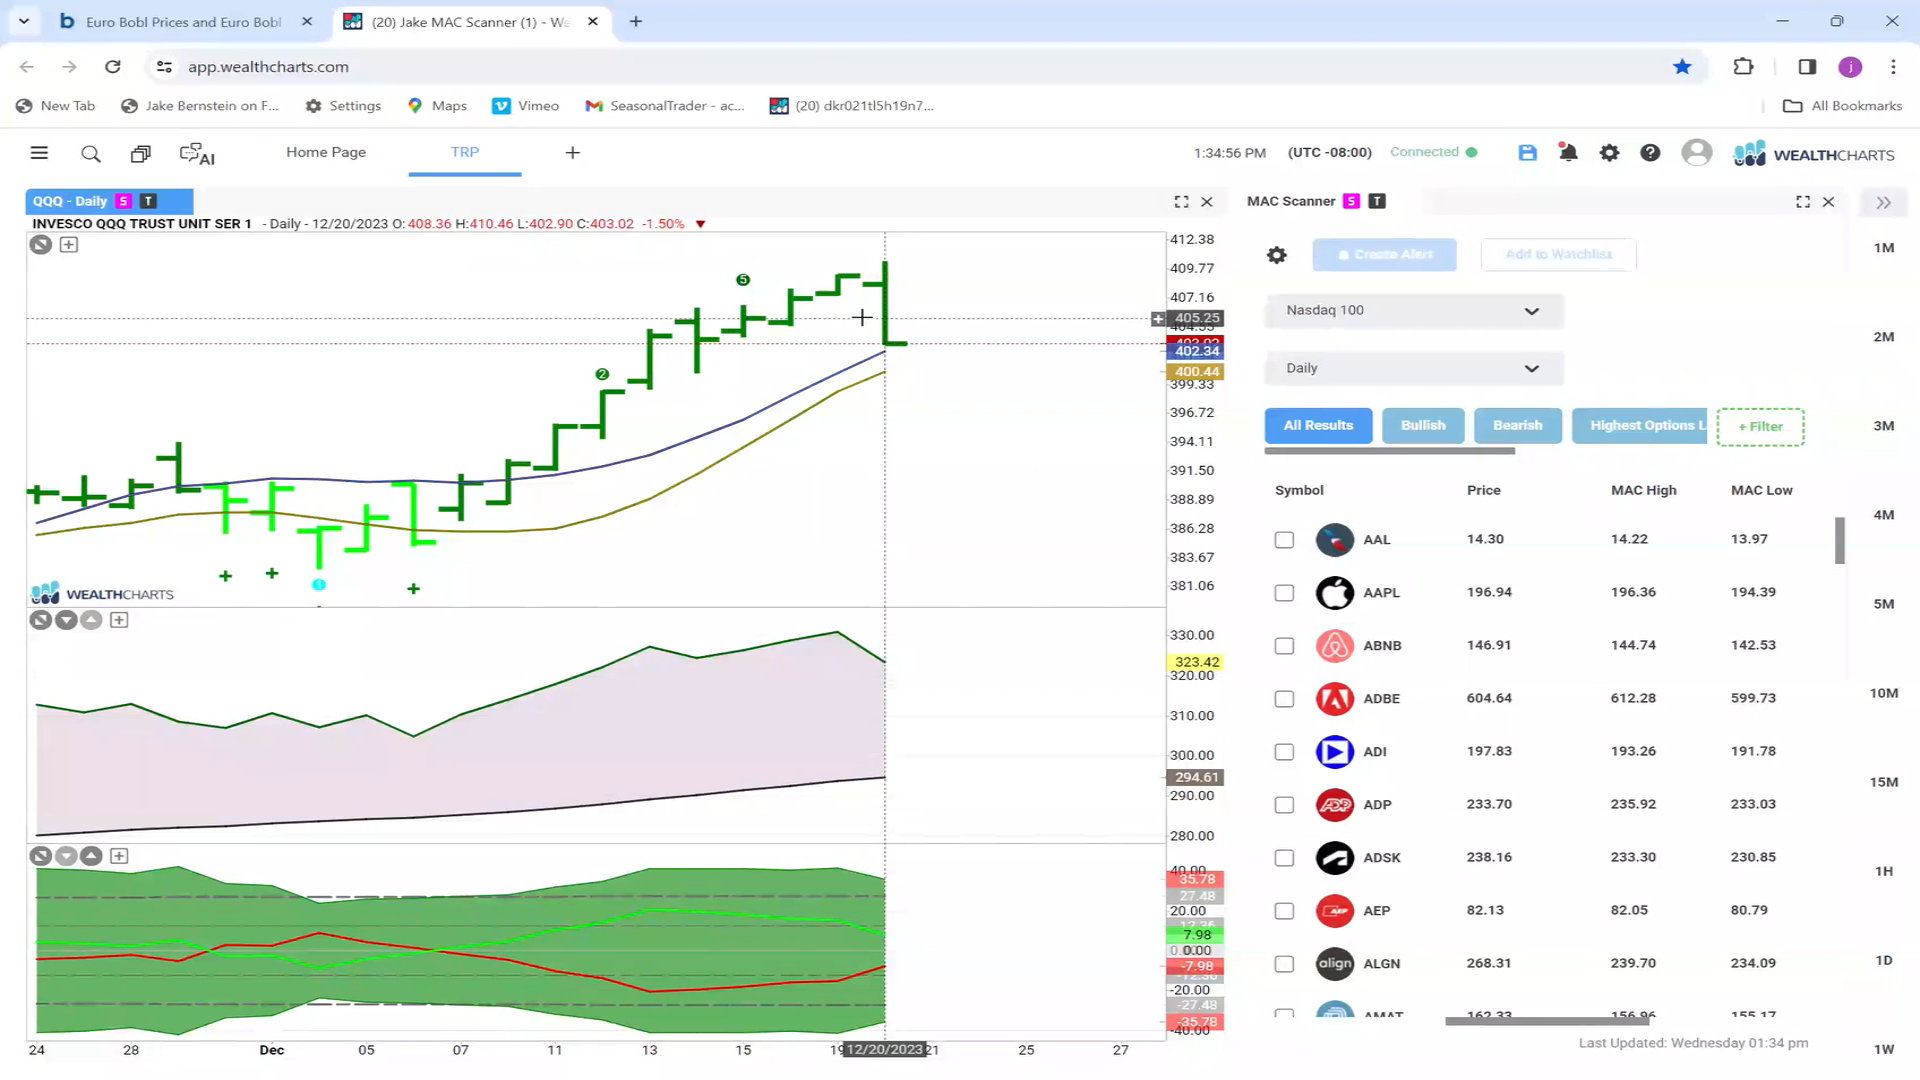
Task: Check the ABNB row checkbox
Action: (1285, 646)
